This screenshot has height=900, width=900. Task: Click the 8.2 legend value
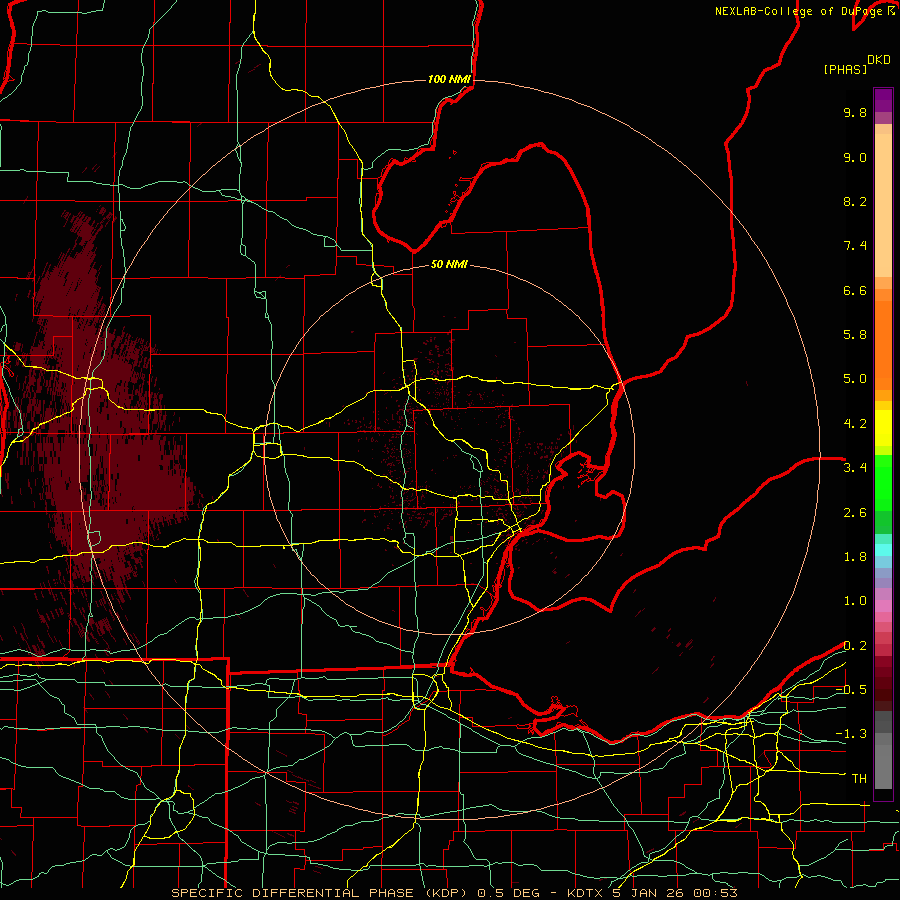click(855, 201)
